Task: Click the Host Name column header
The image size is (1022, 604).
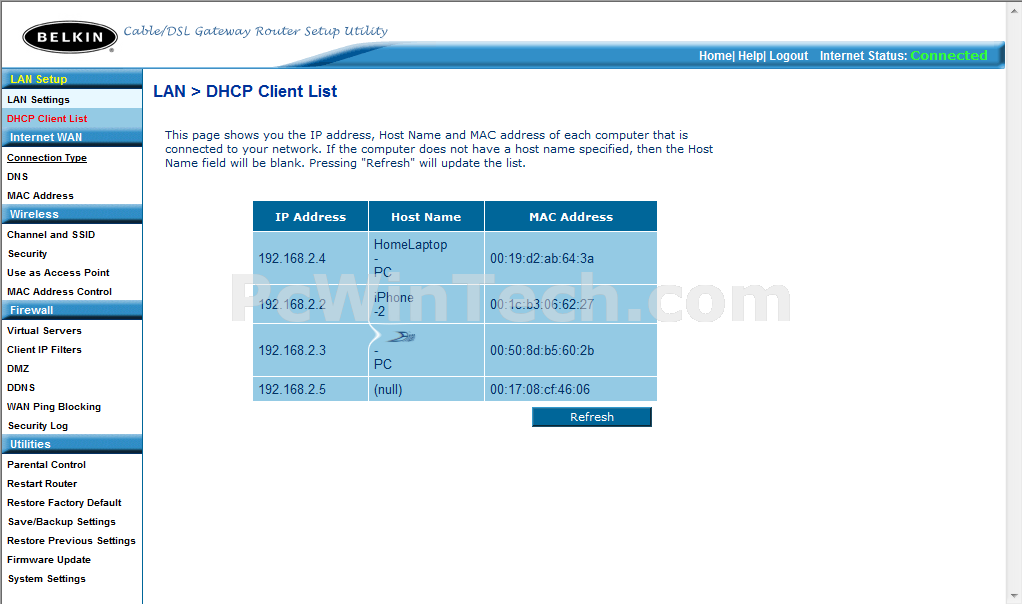Action: click(x=426, y=216)
